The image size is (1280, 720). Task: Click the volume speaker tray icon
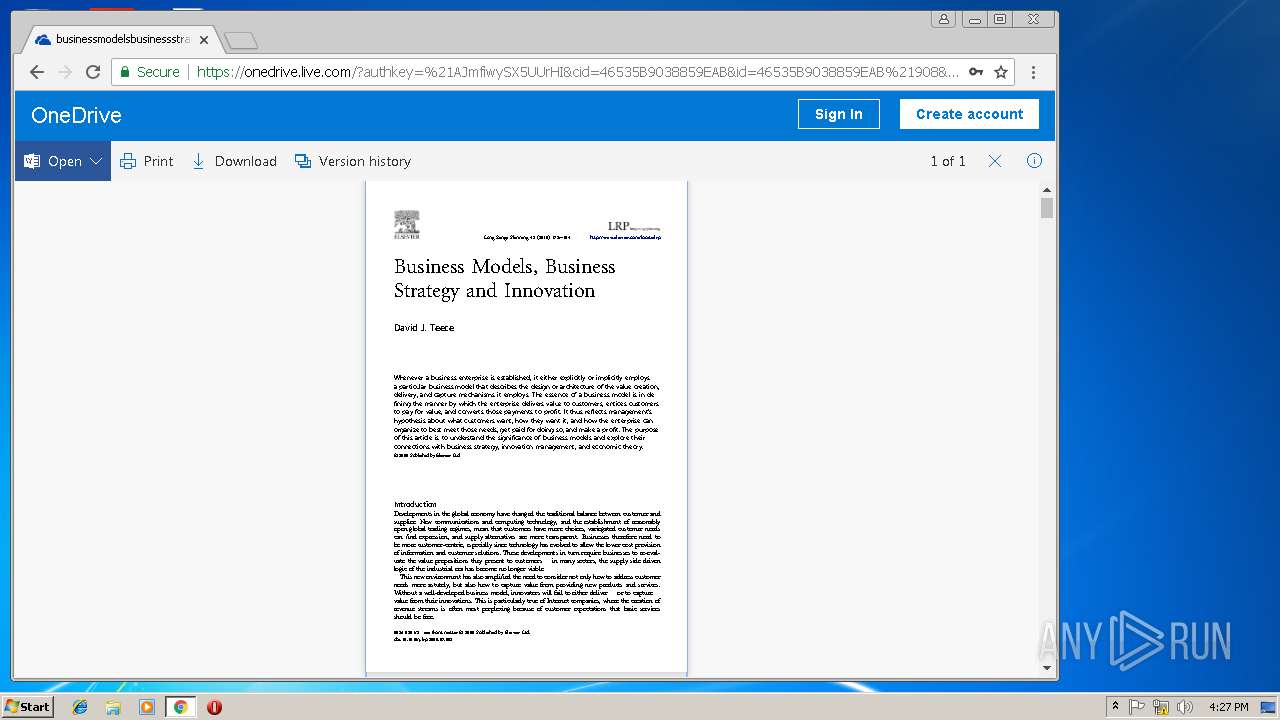click(1185, 707)
